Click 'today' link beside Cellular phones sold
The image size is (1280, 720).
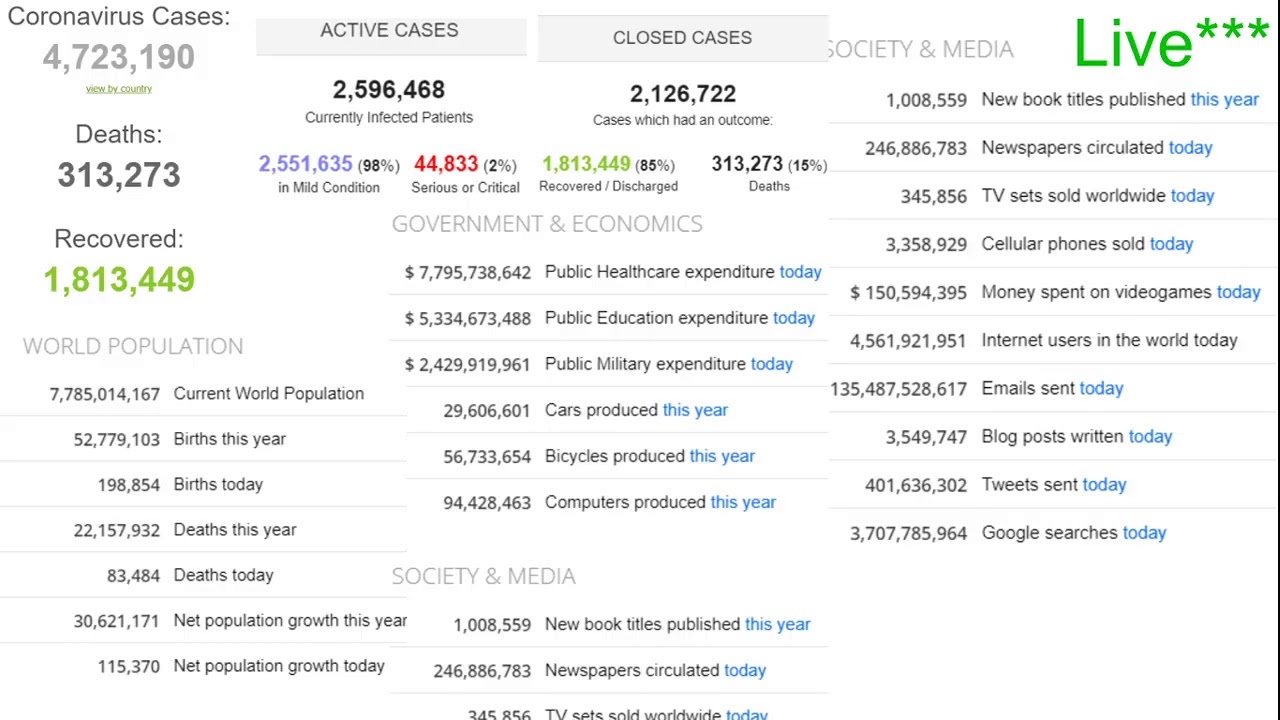pyautogui.click(x=1171, y=244)
